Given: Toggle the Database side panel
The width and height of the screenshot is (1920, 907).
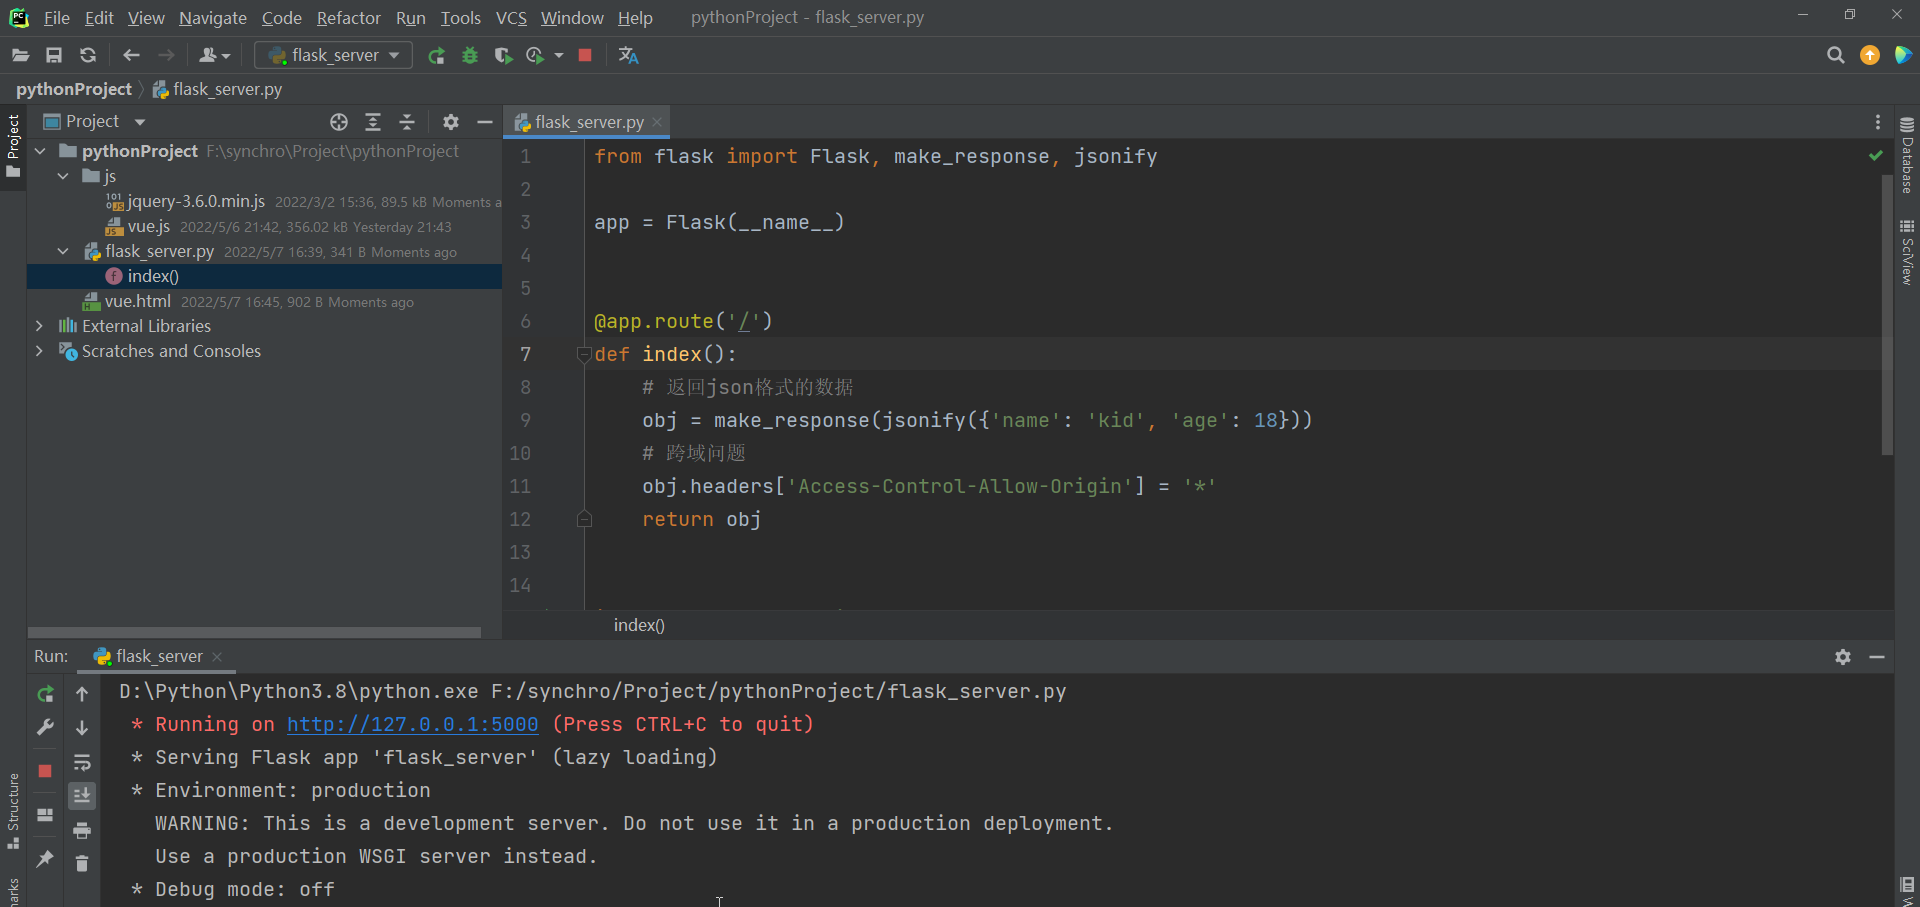Looking at the screenshot, I should click(1907, 155).
